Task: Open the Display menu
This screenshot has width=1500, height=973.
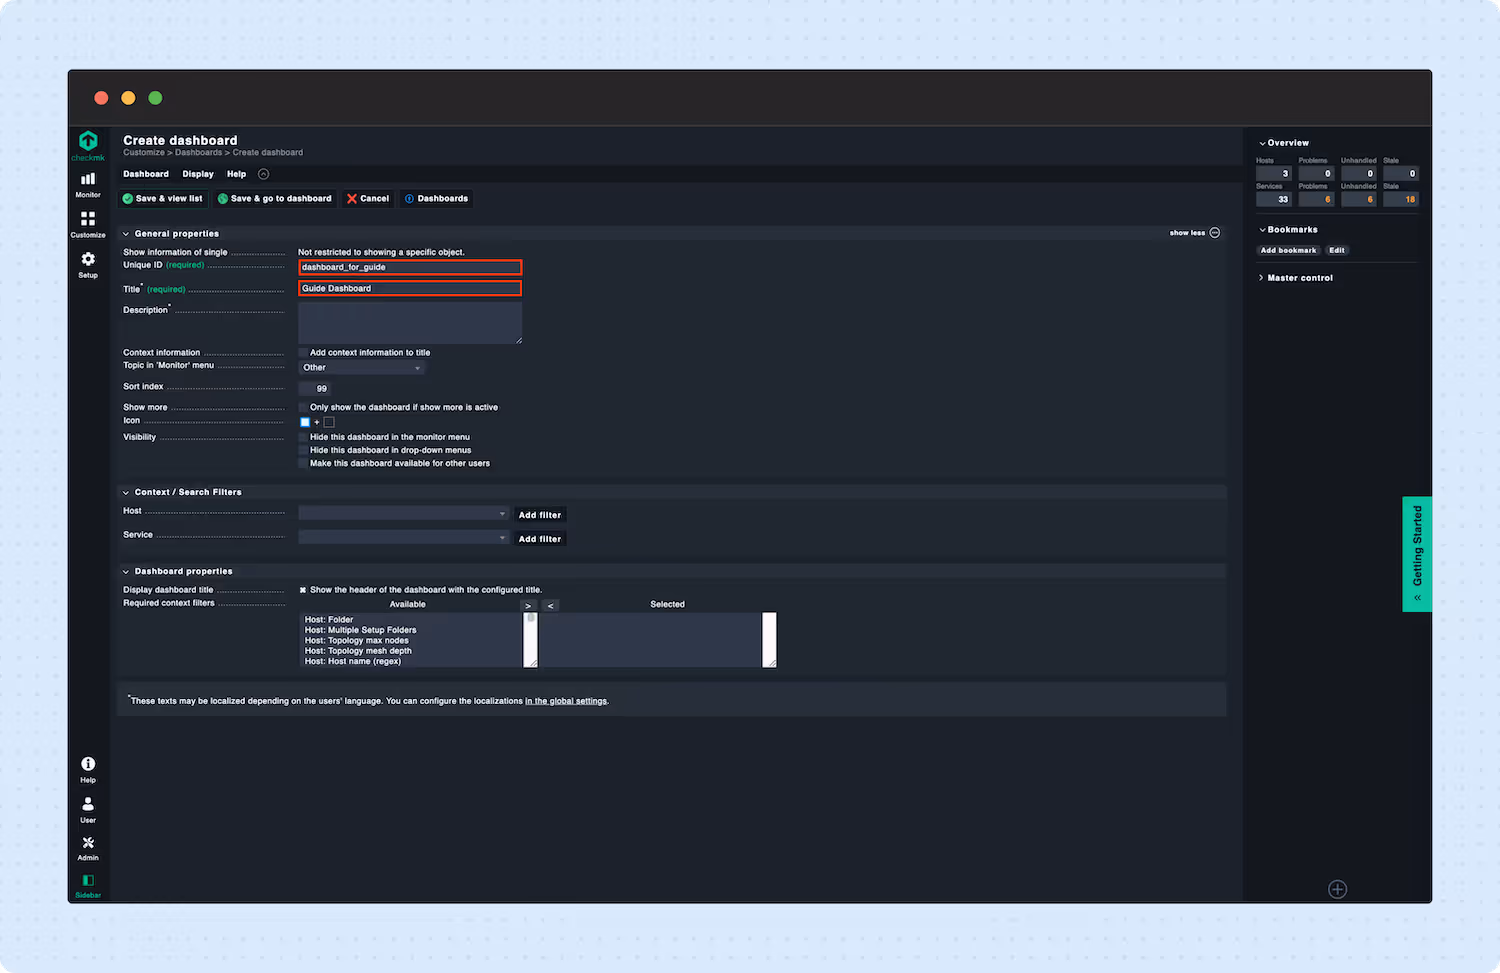Action: click(197, 173)
